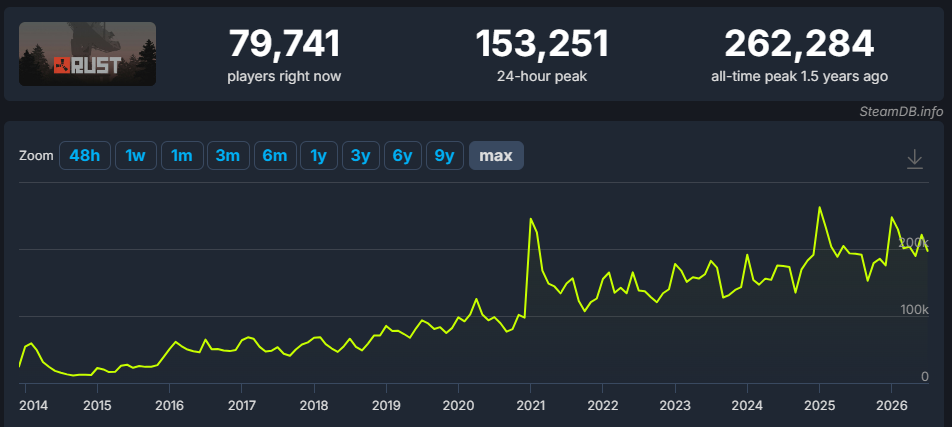The width and height of the screenshot is (952, 427).
Task: Click the 79,741 players right now figure
Action: tap(284, 45)
